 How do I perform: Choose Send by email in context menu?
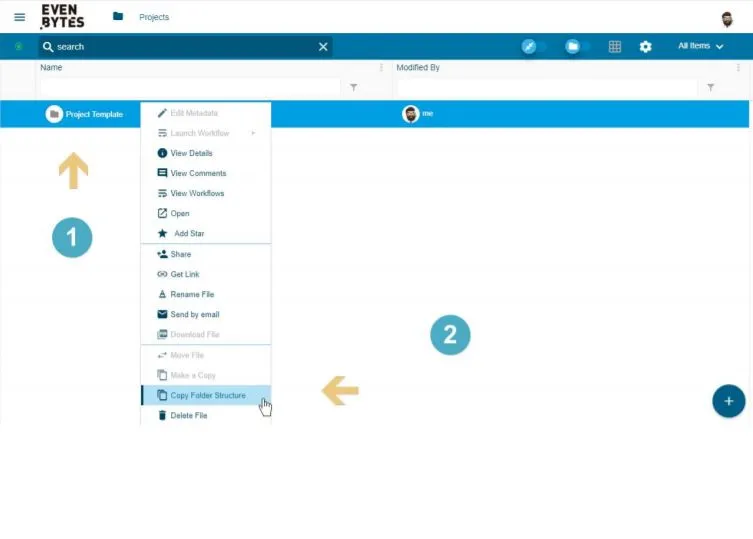tap(206, 315)
